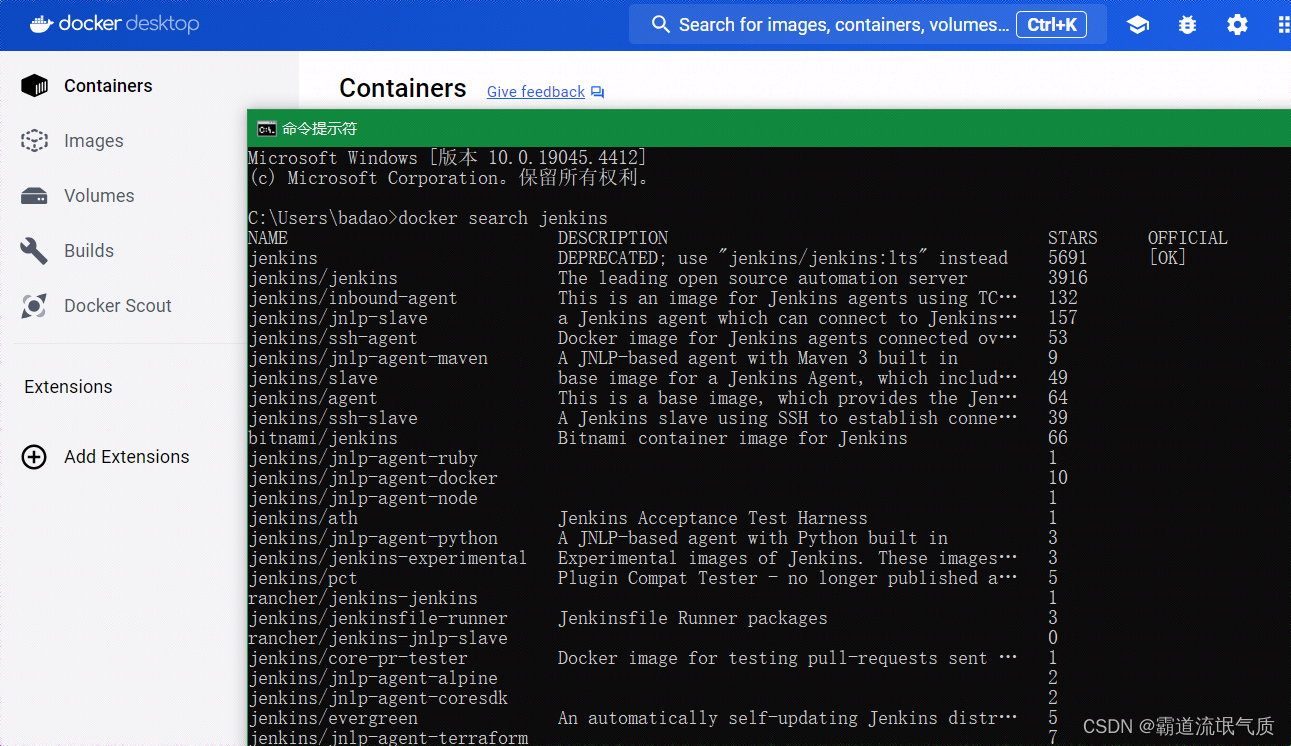Click the Ctrl+K shortcut badge
1291x746 pixels.
[1051, 25]
